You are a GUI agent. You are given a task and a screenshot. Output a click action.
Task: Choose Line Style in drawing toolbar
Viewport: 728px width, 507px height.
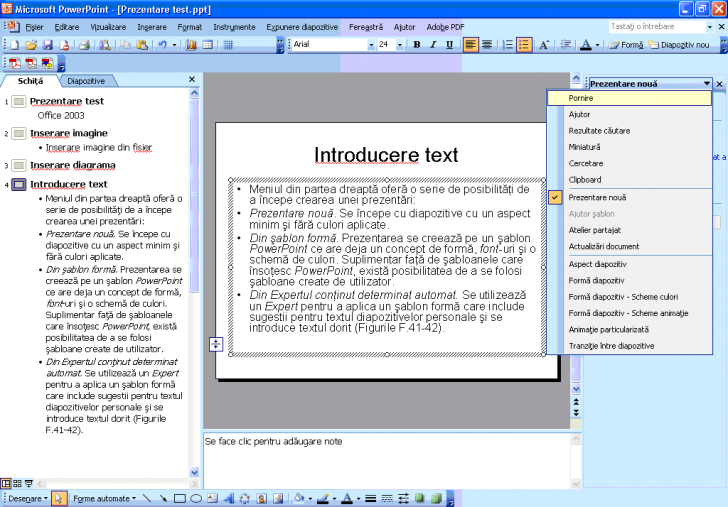point(370,498)
